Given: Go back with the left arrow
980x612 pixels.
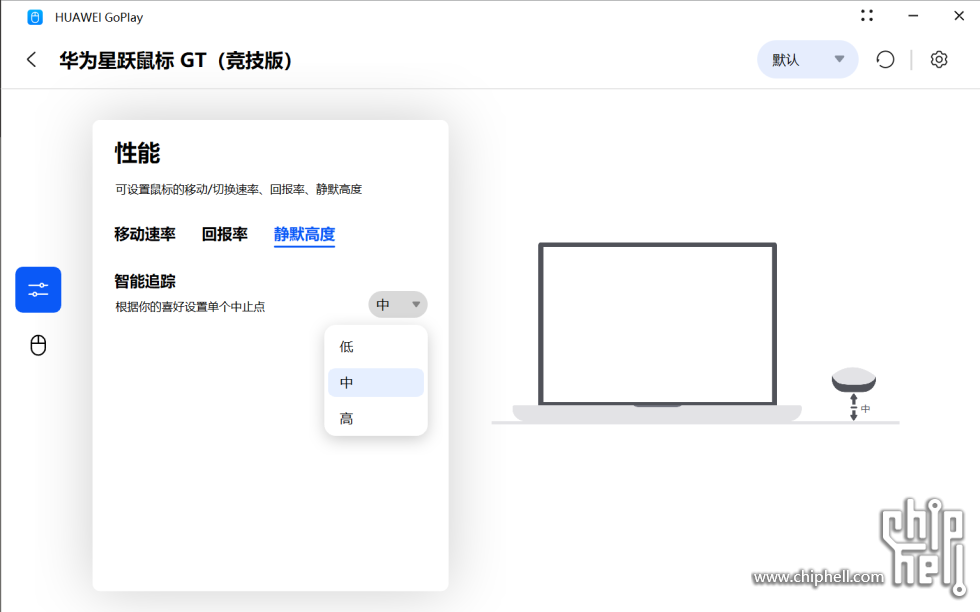Looking at the screenshot, I should [31, 60].
